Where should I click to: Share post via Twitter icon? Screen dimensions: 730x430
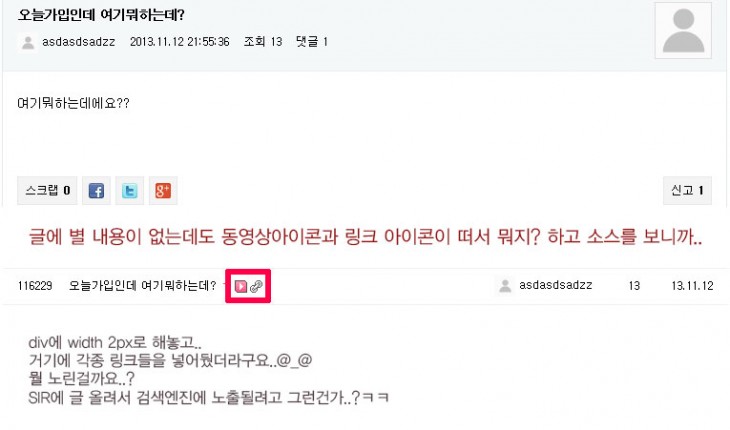tap(129, 191)
